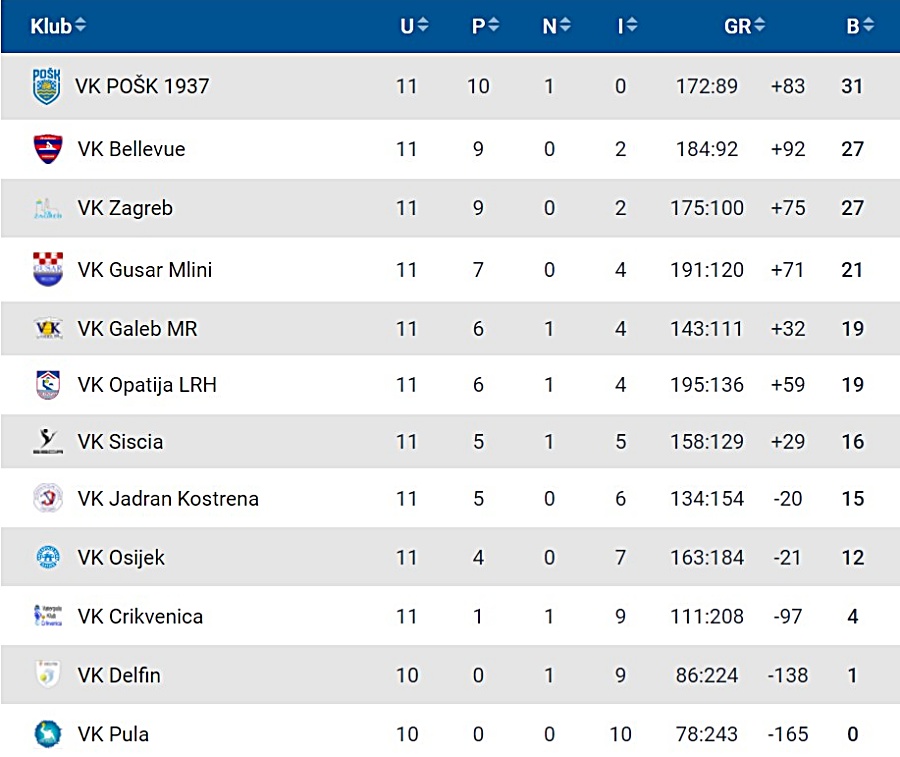Click the VK Osijek round blue logo

pos(48,557)
